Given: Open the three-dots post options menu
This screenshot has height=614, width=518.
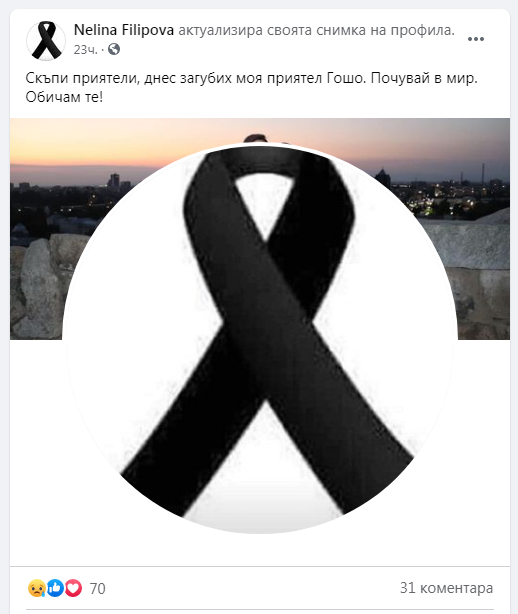Looking at the screenshot, I should (x=476, y=39).
